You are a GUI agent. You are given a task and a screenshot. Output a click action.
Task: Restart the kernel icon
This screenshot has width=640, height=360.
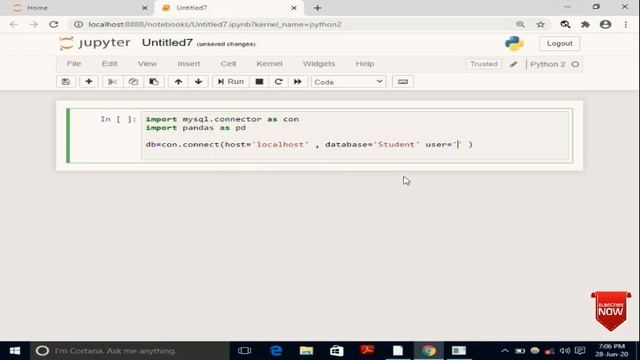tap(278, 82)
